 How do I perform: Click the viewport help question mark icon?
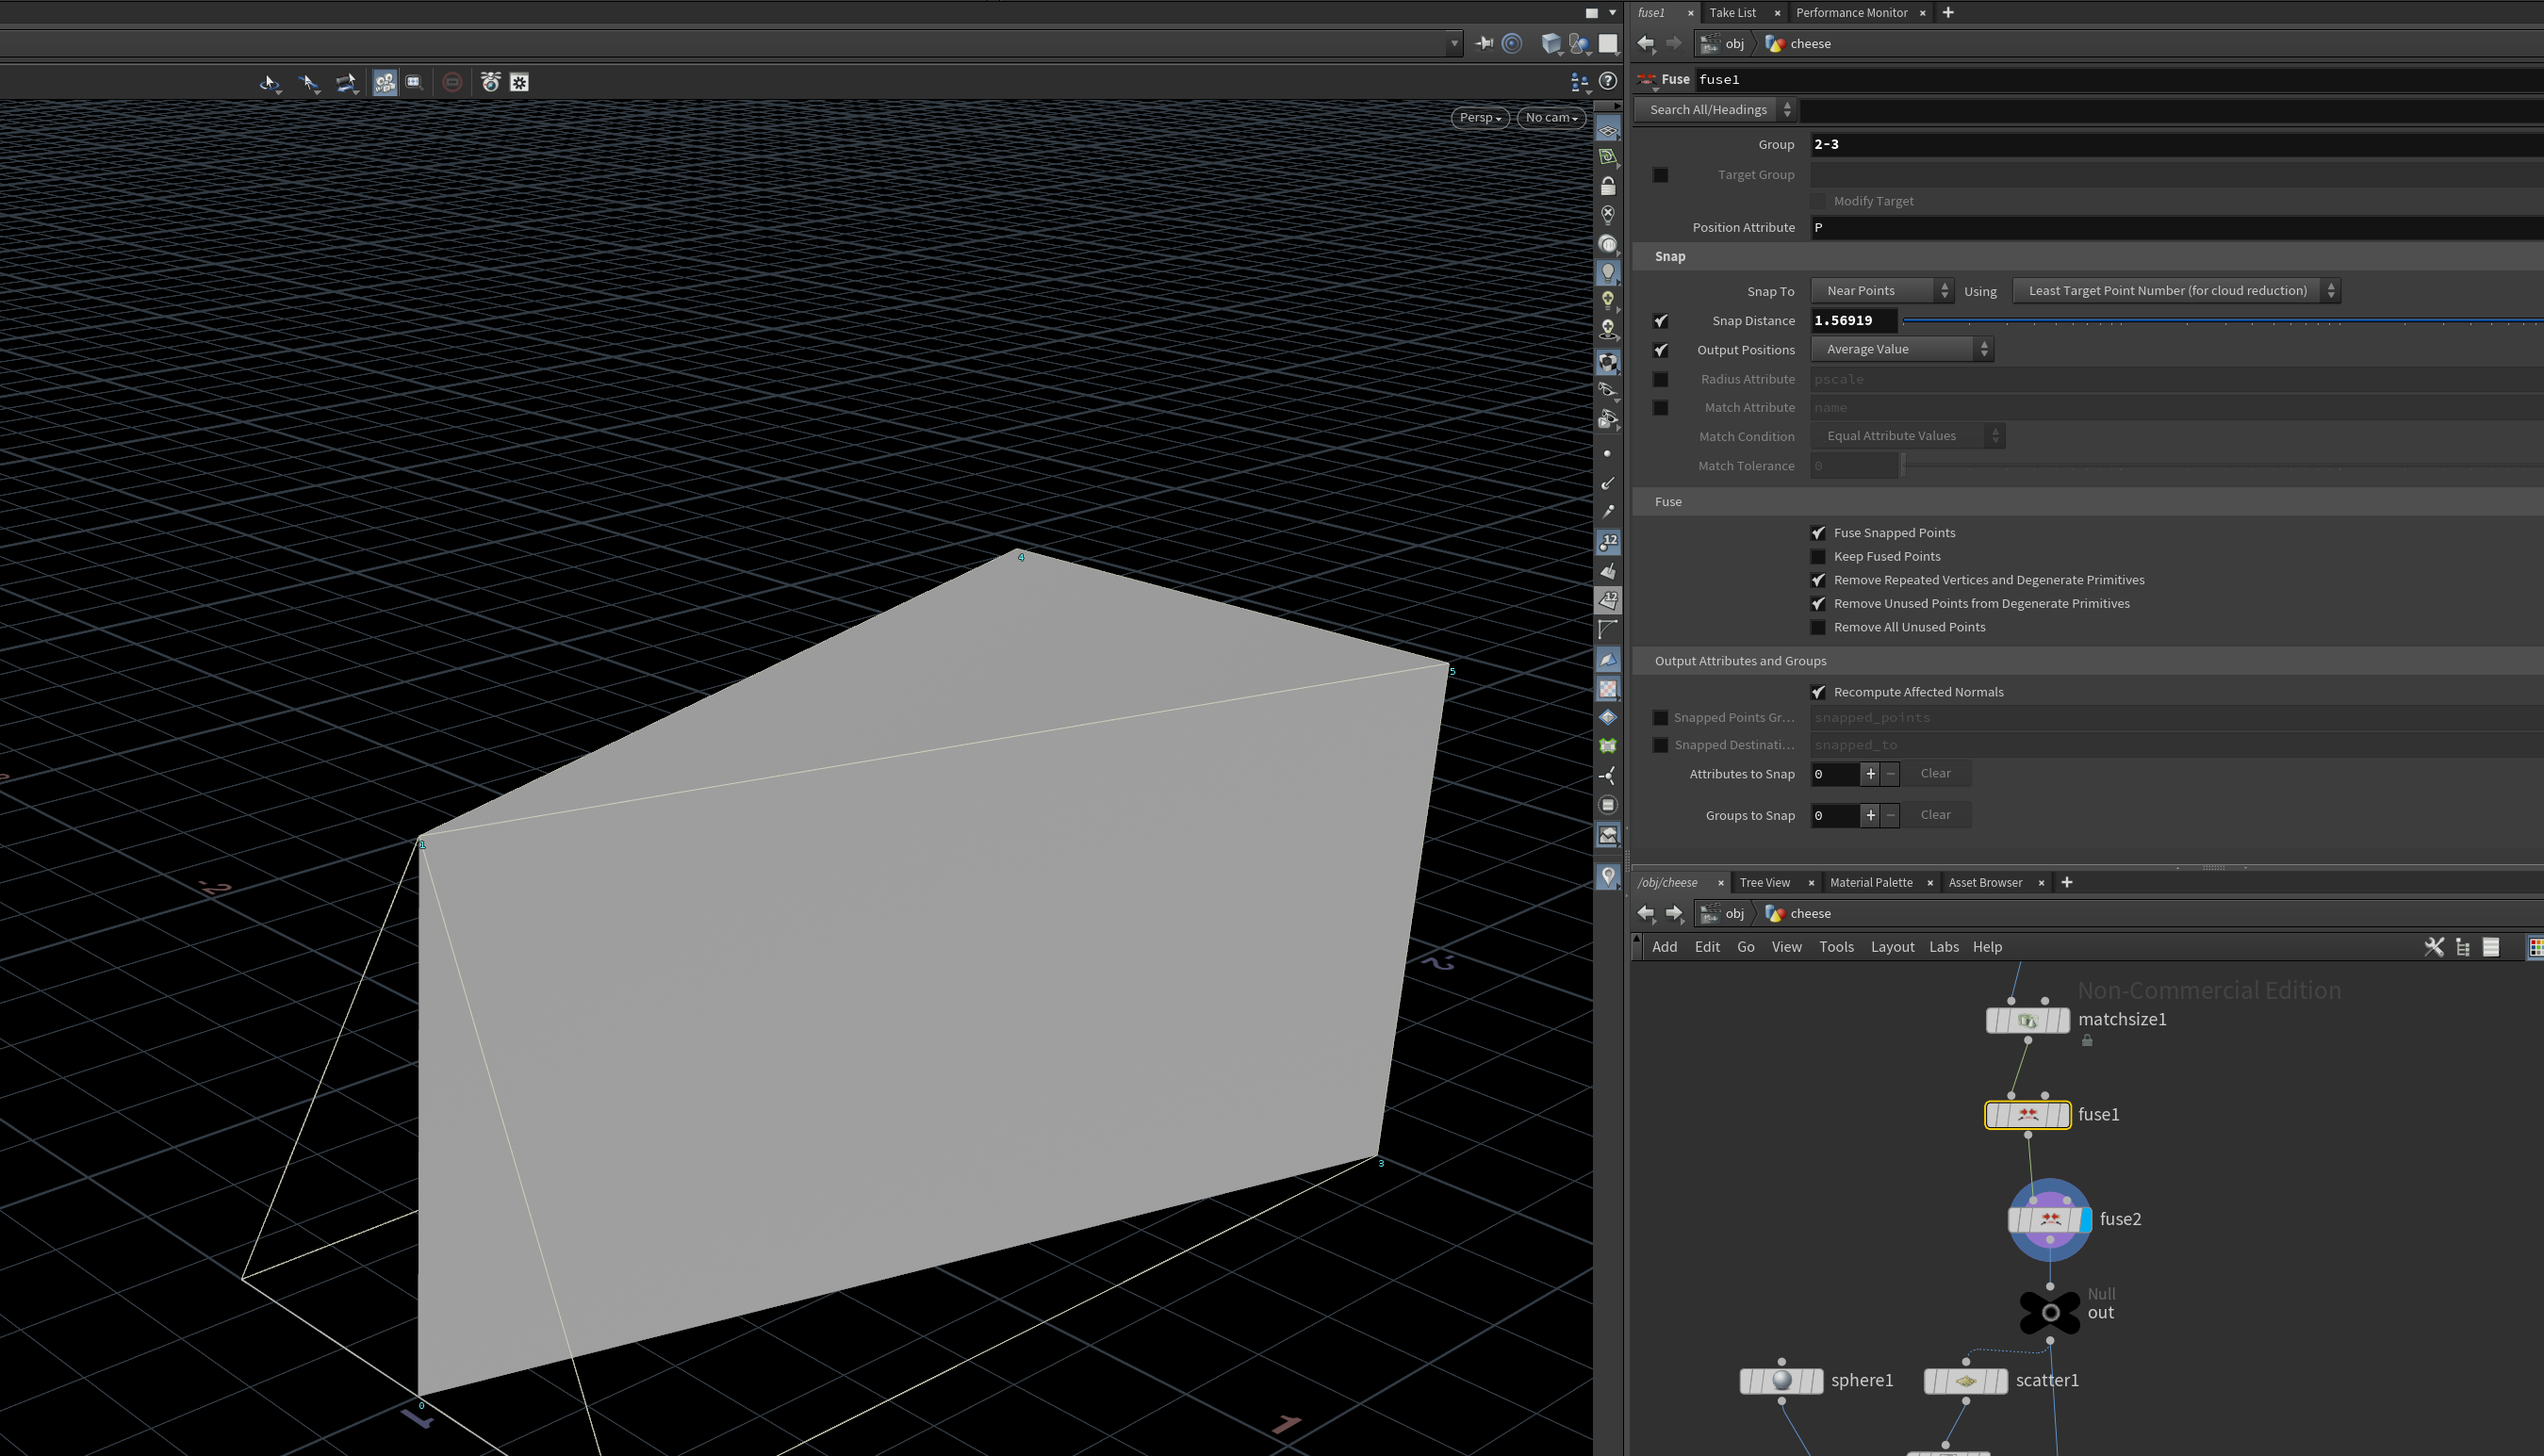click(x=1608, y=82)
